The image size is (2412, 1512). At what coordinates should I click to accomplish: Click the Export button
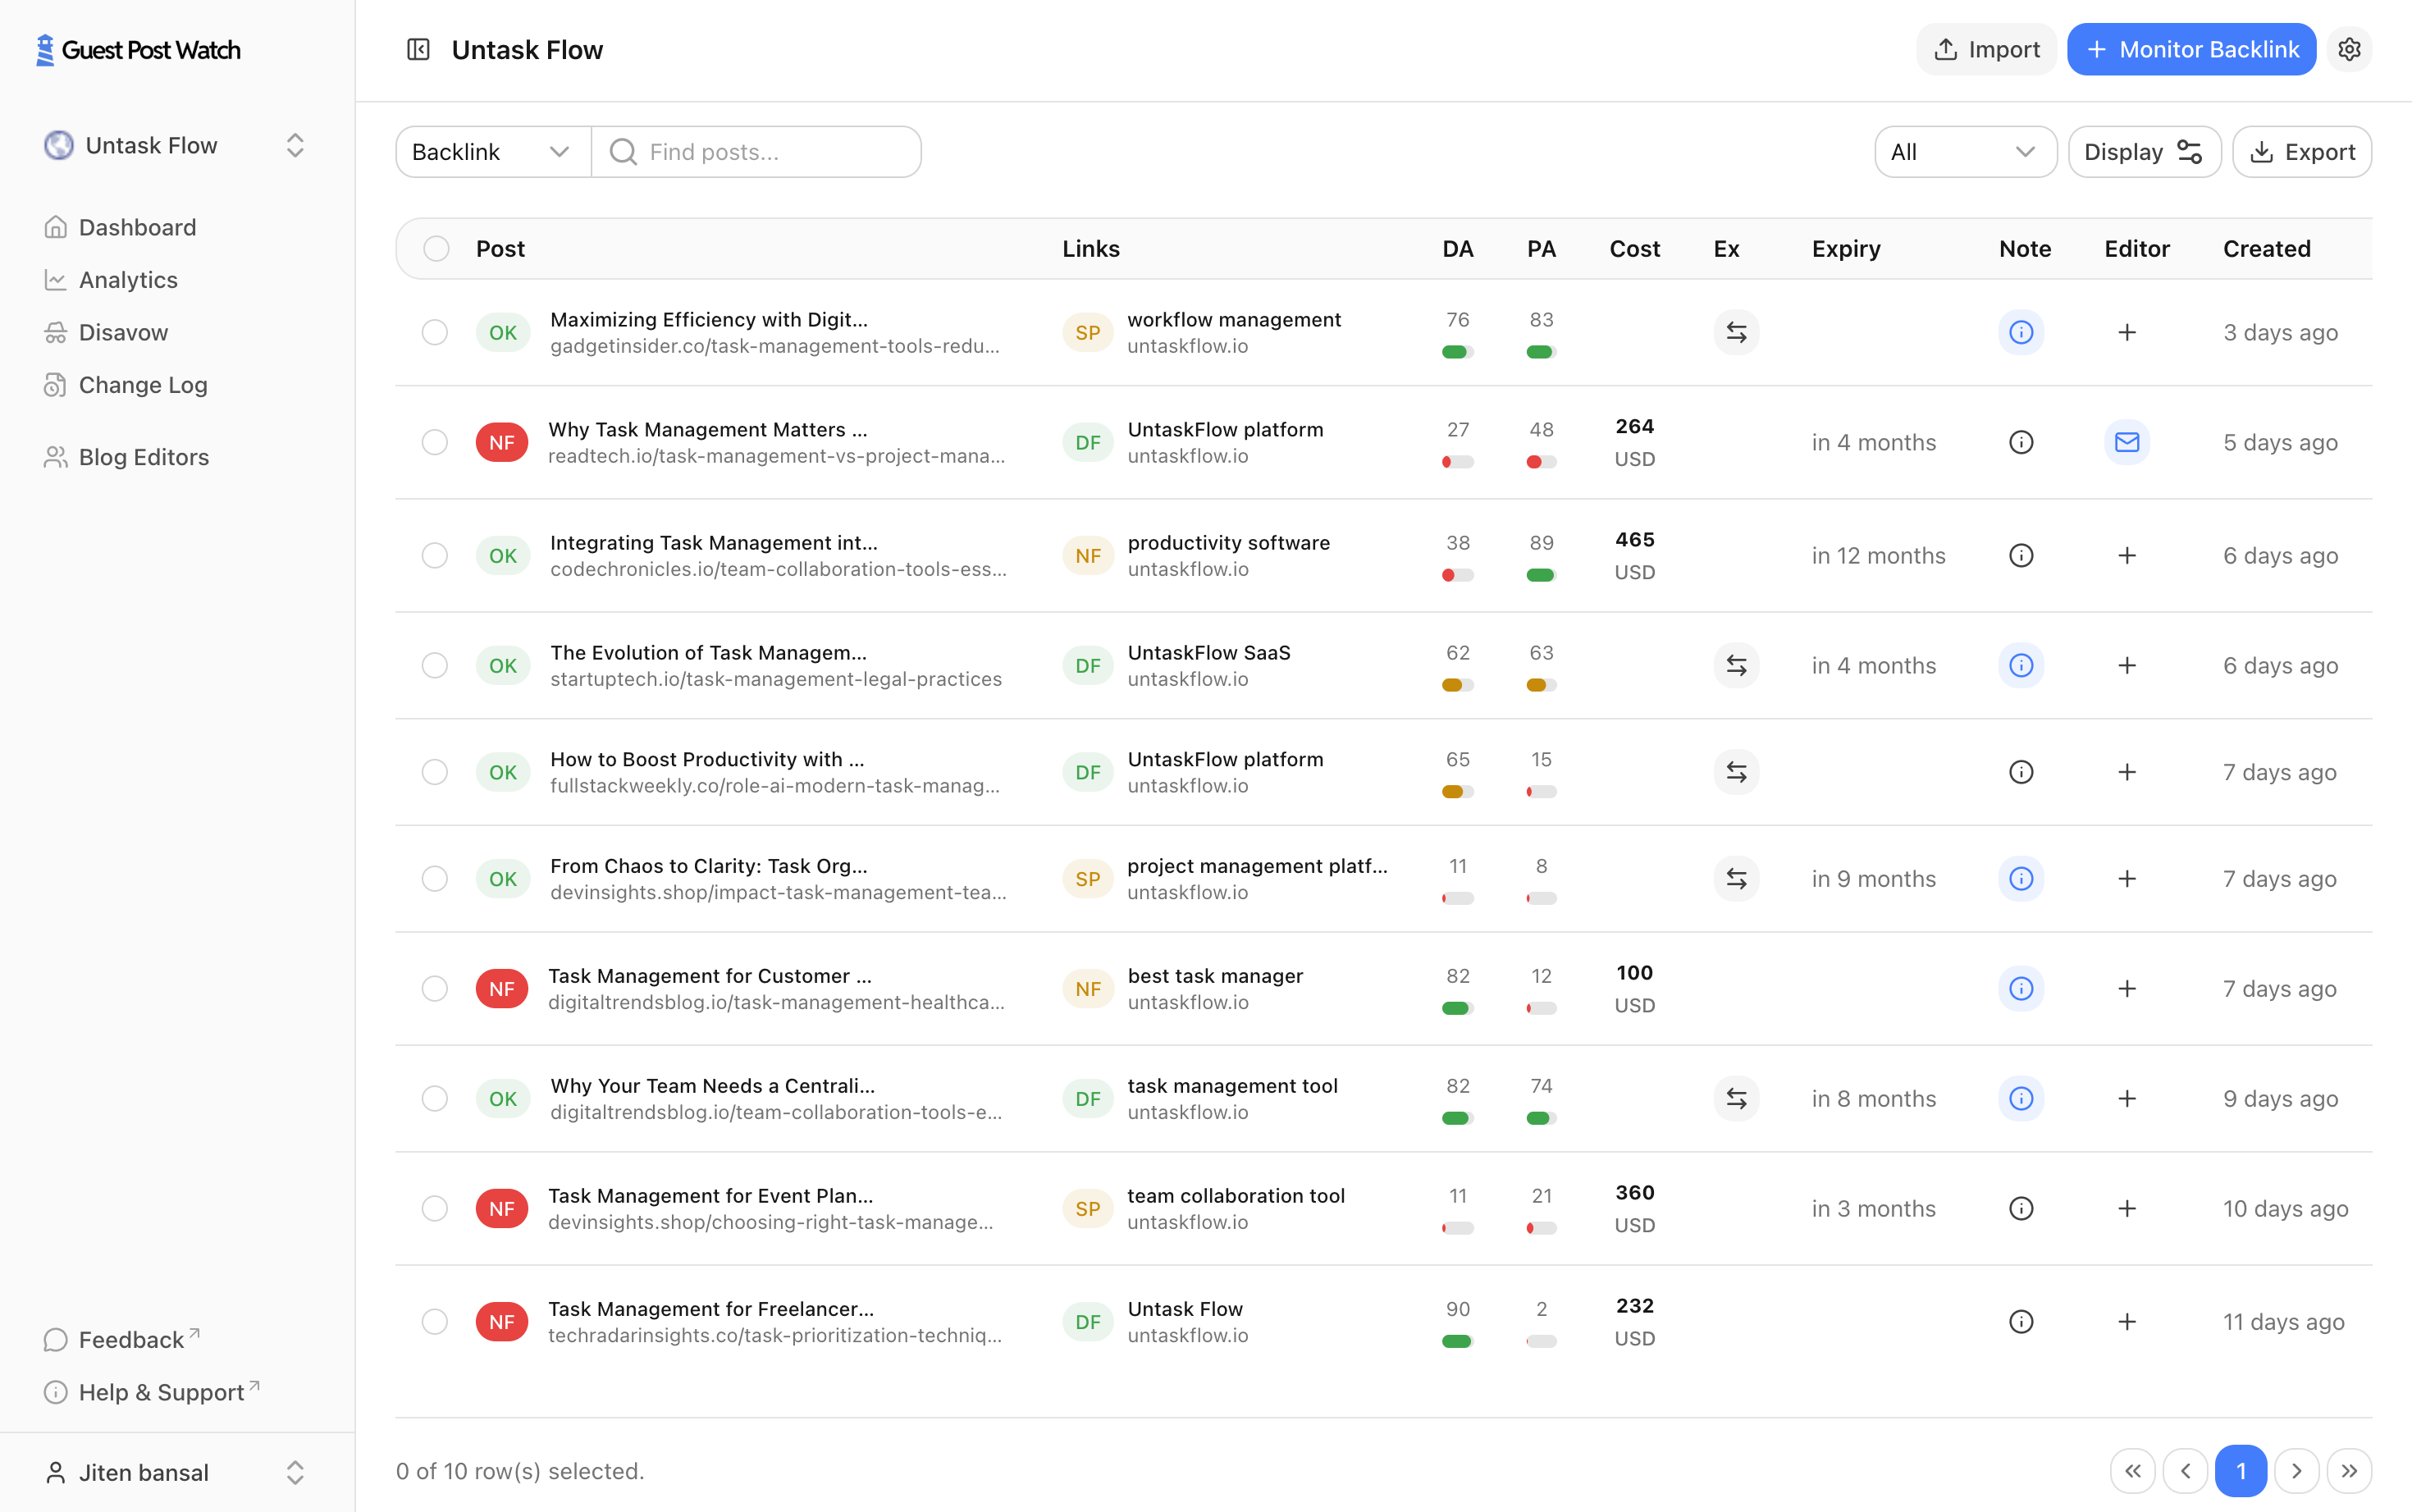2301,152
